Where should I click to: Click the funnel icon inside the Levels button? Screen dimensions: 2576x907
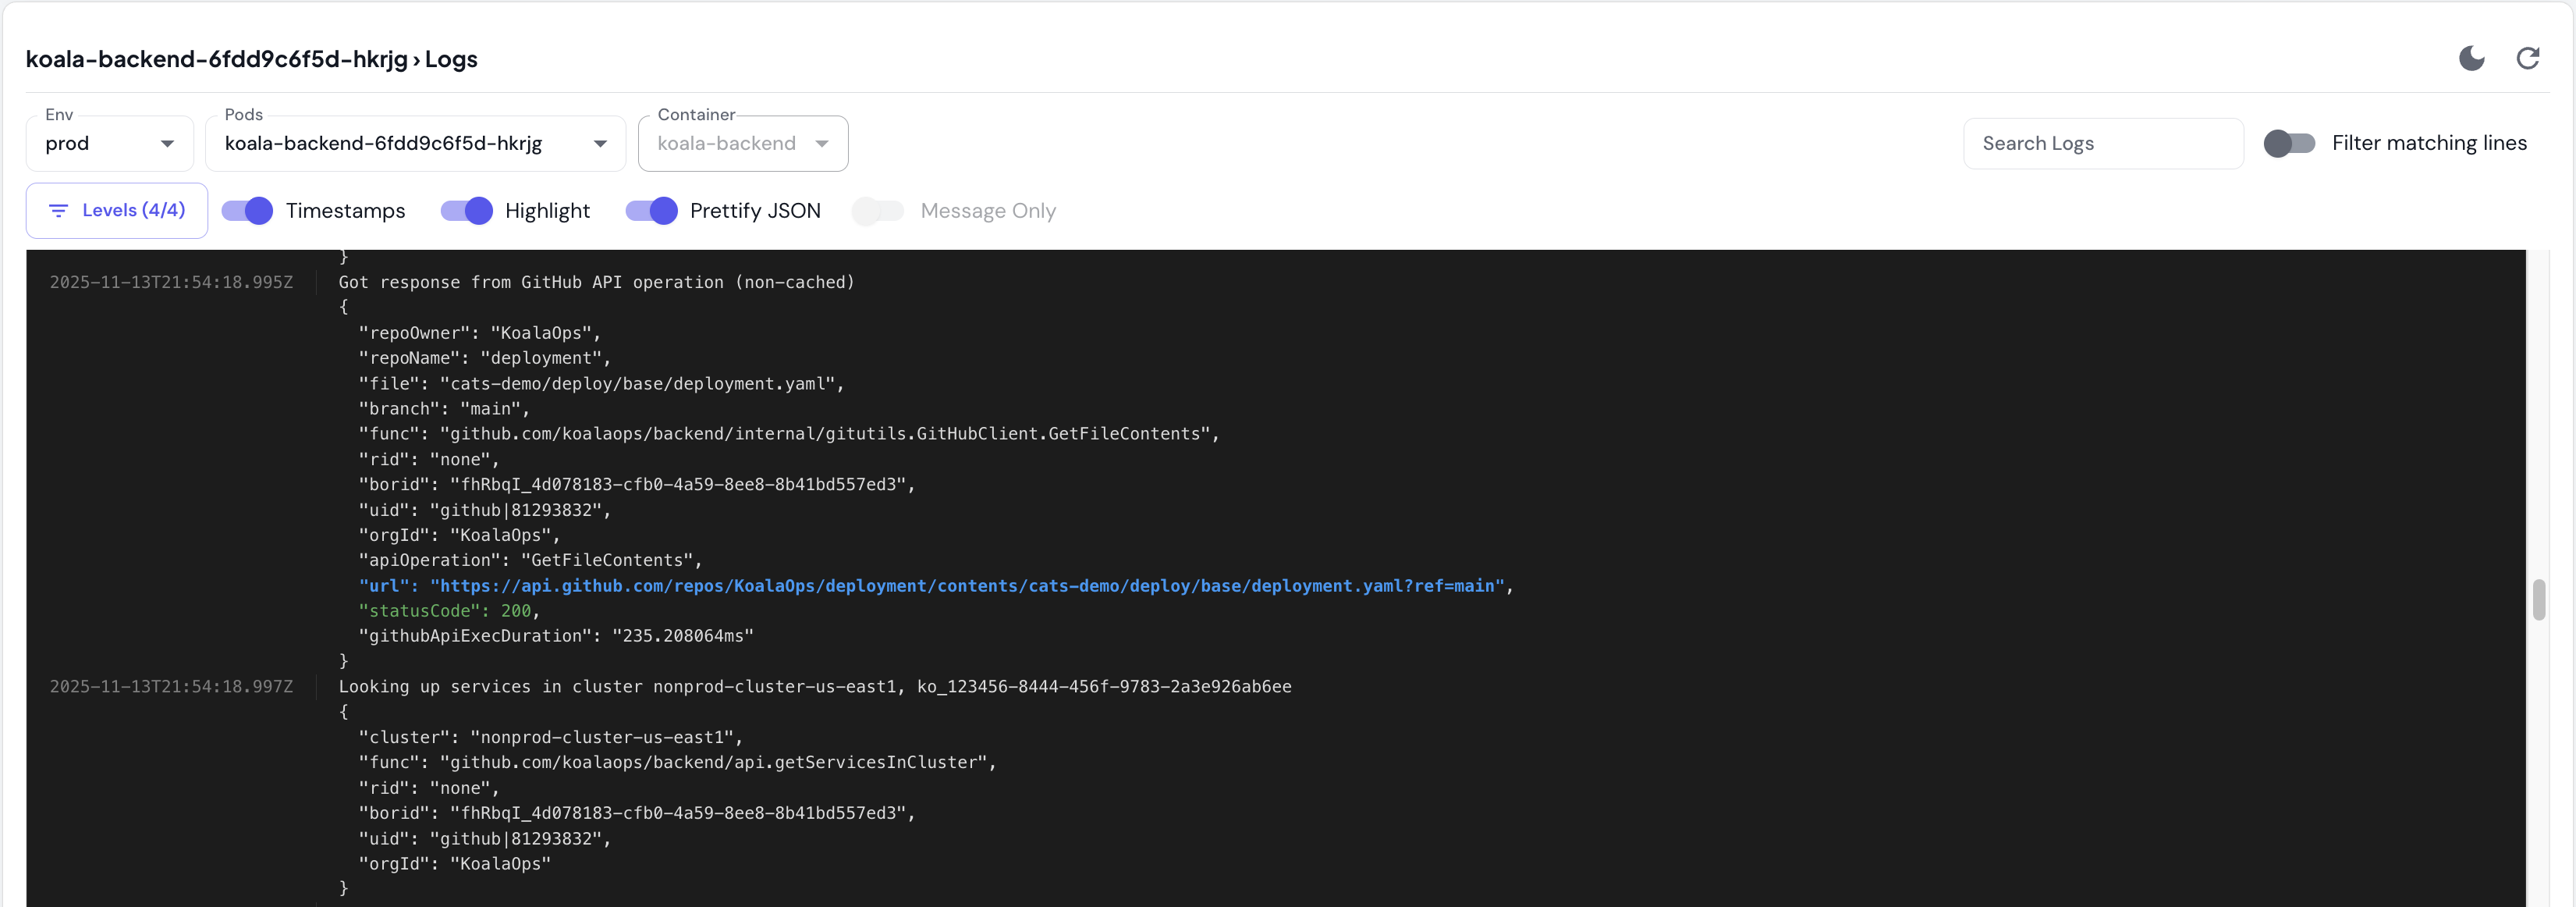pos(59,210)
